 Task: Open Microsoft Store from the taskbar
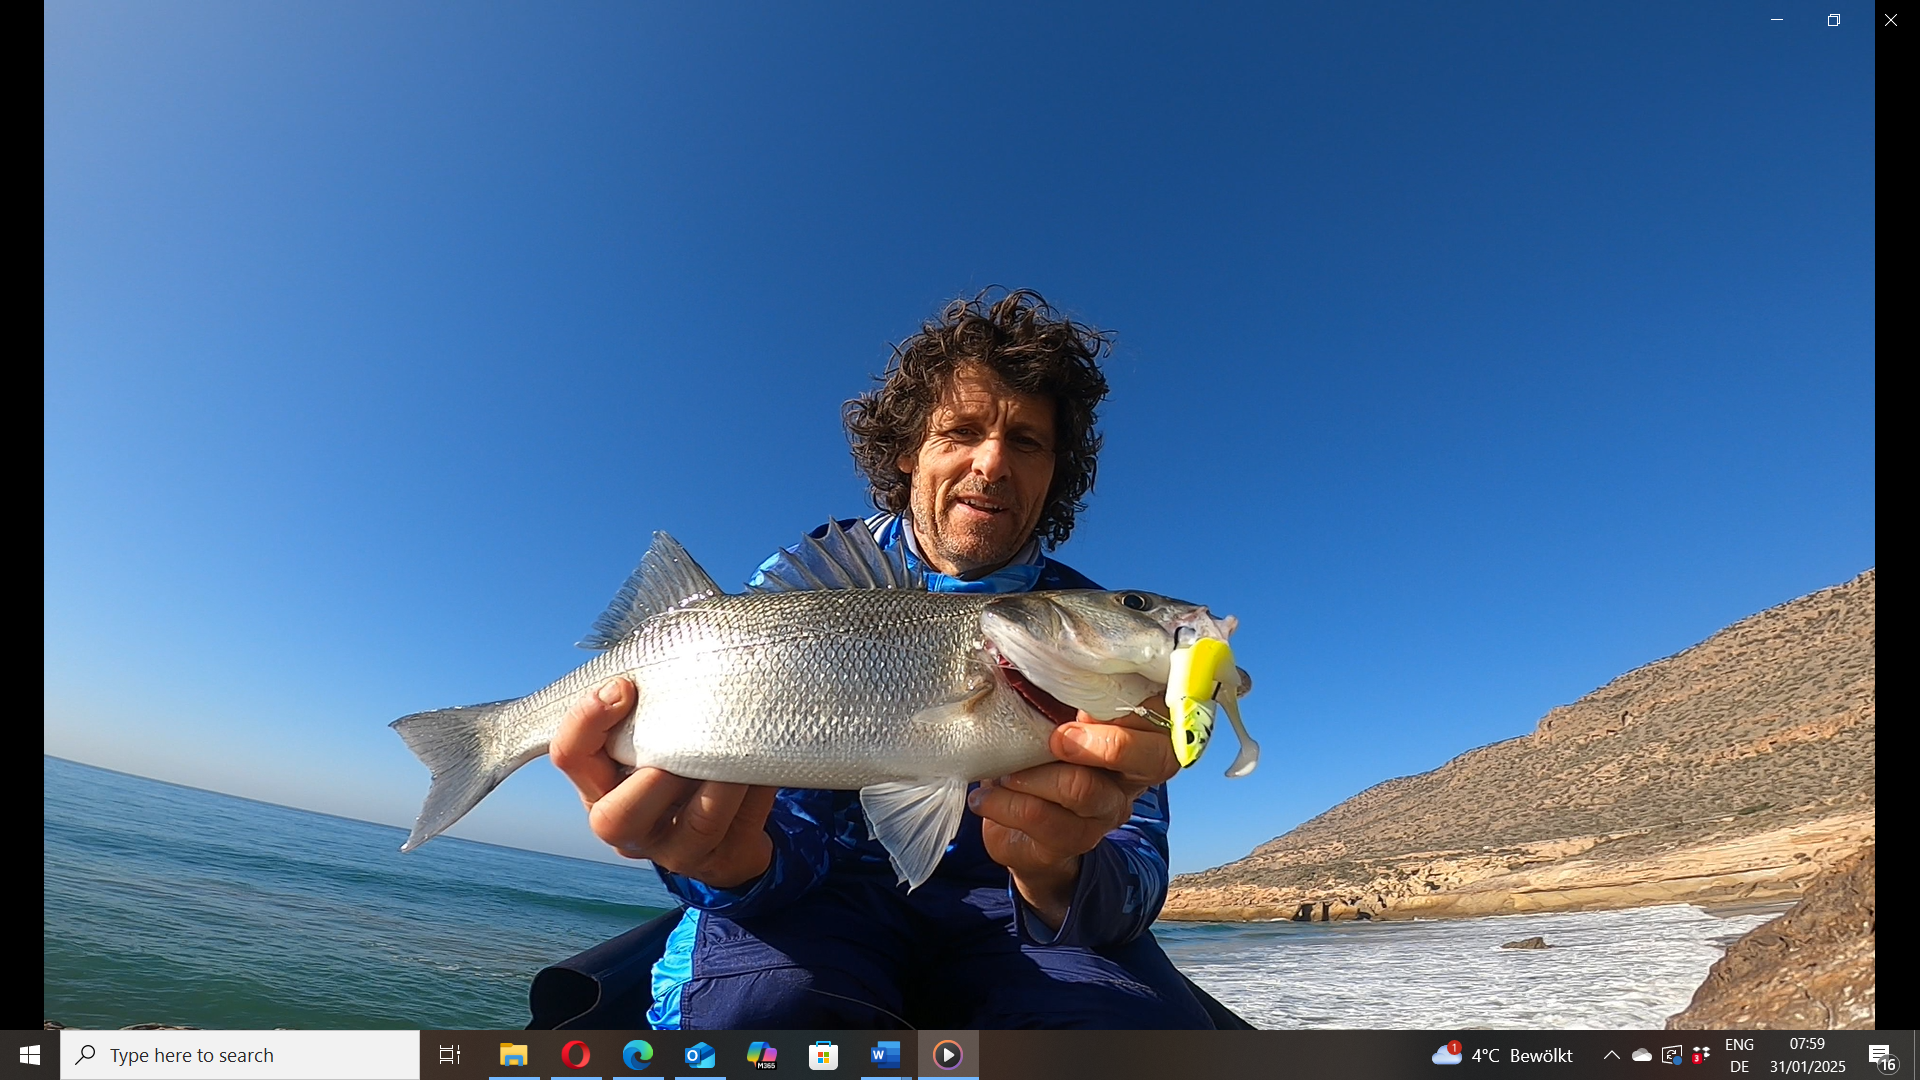click(x=824, y=1055)
